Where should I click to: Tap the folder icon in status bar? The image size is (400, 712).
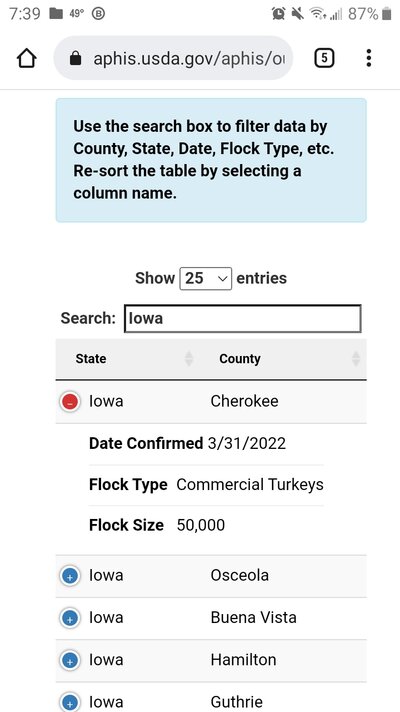(56, 14)
